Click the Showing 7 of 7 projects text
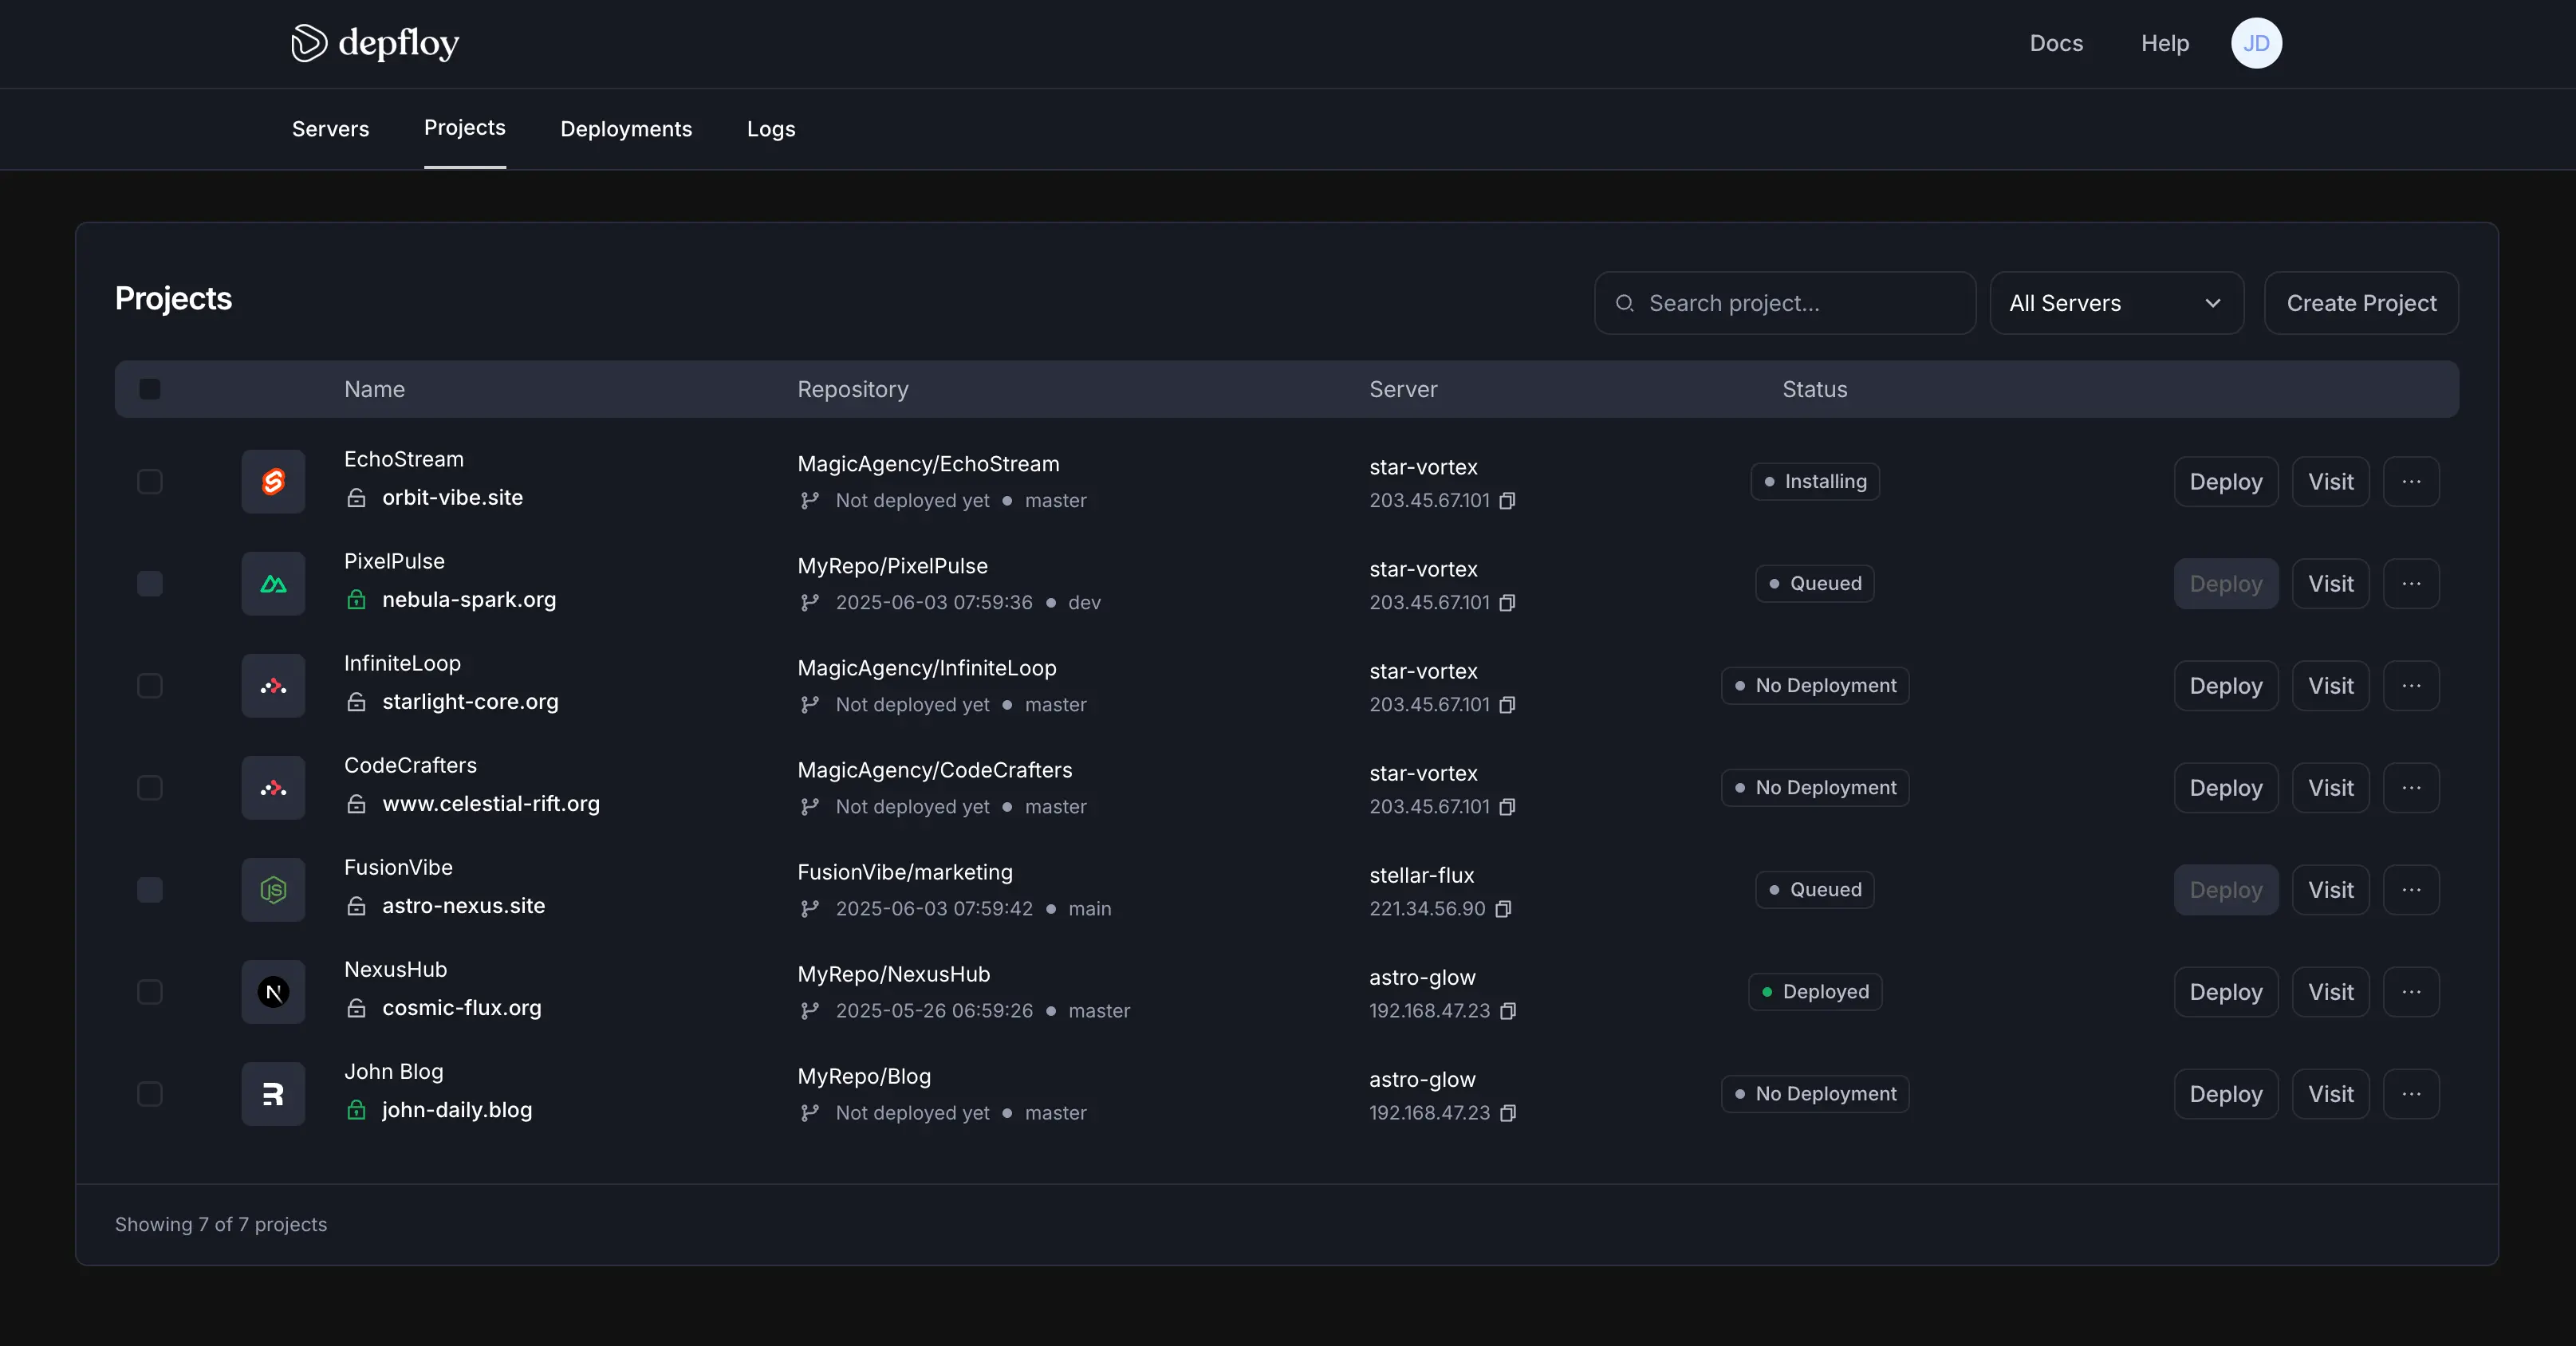 (221, 1225)
